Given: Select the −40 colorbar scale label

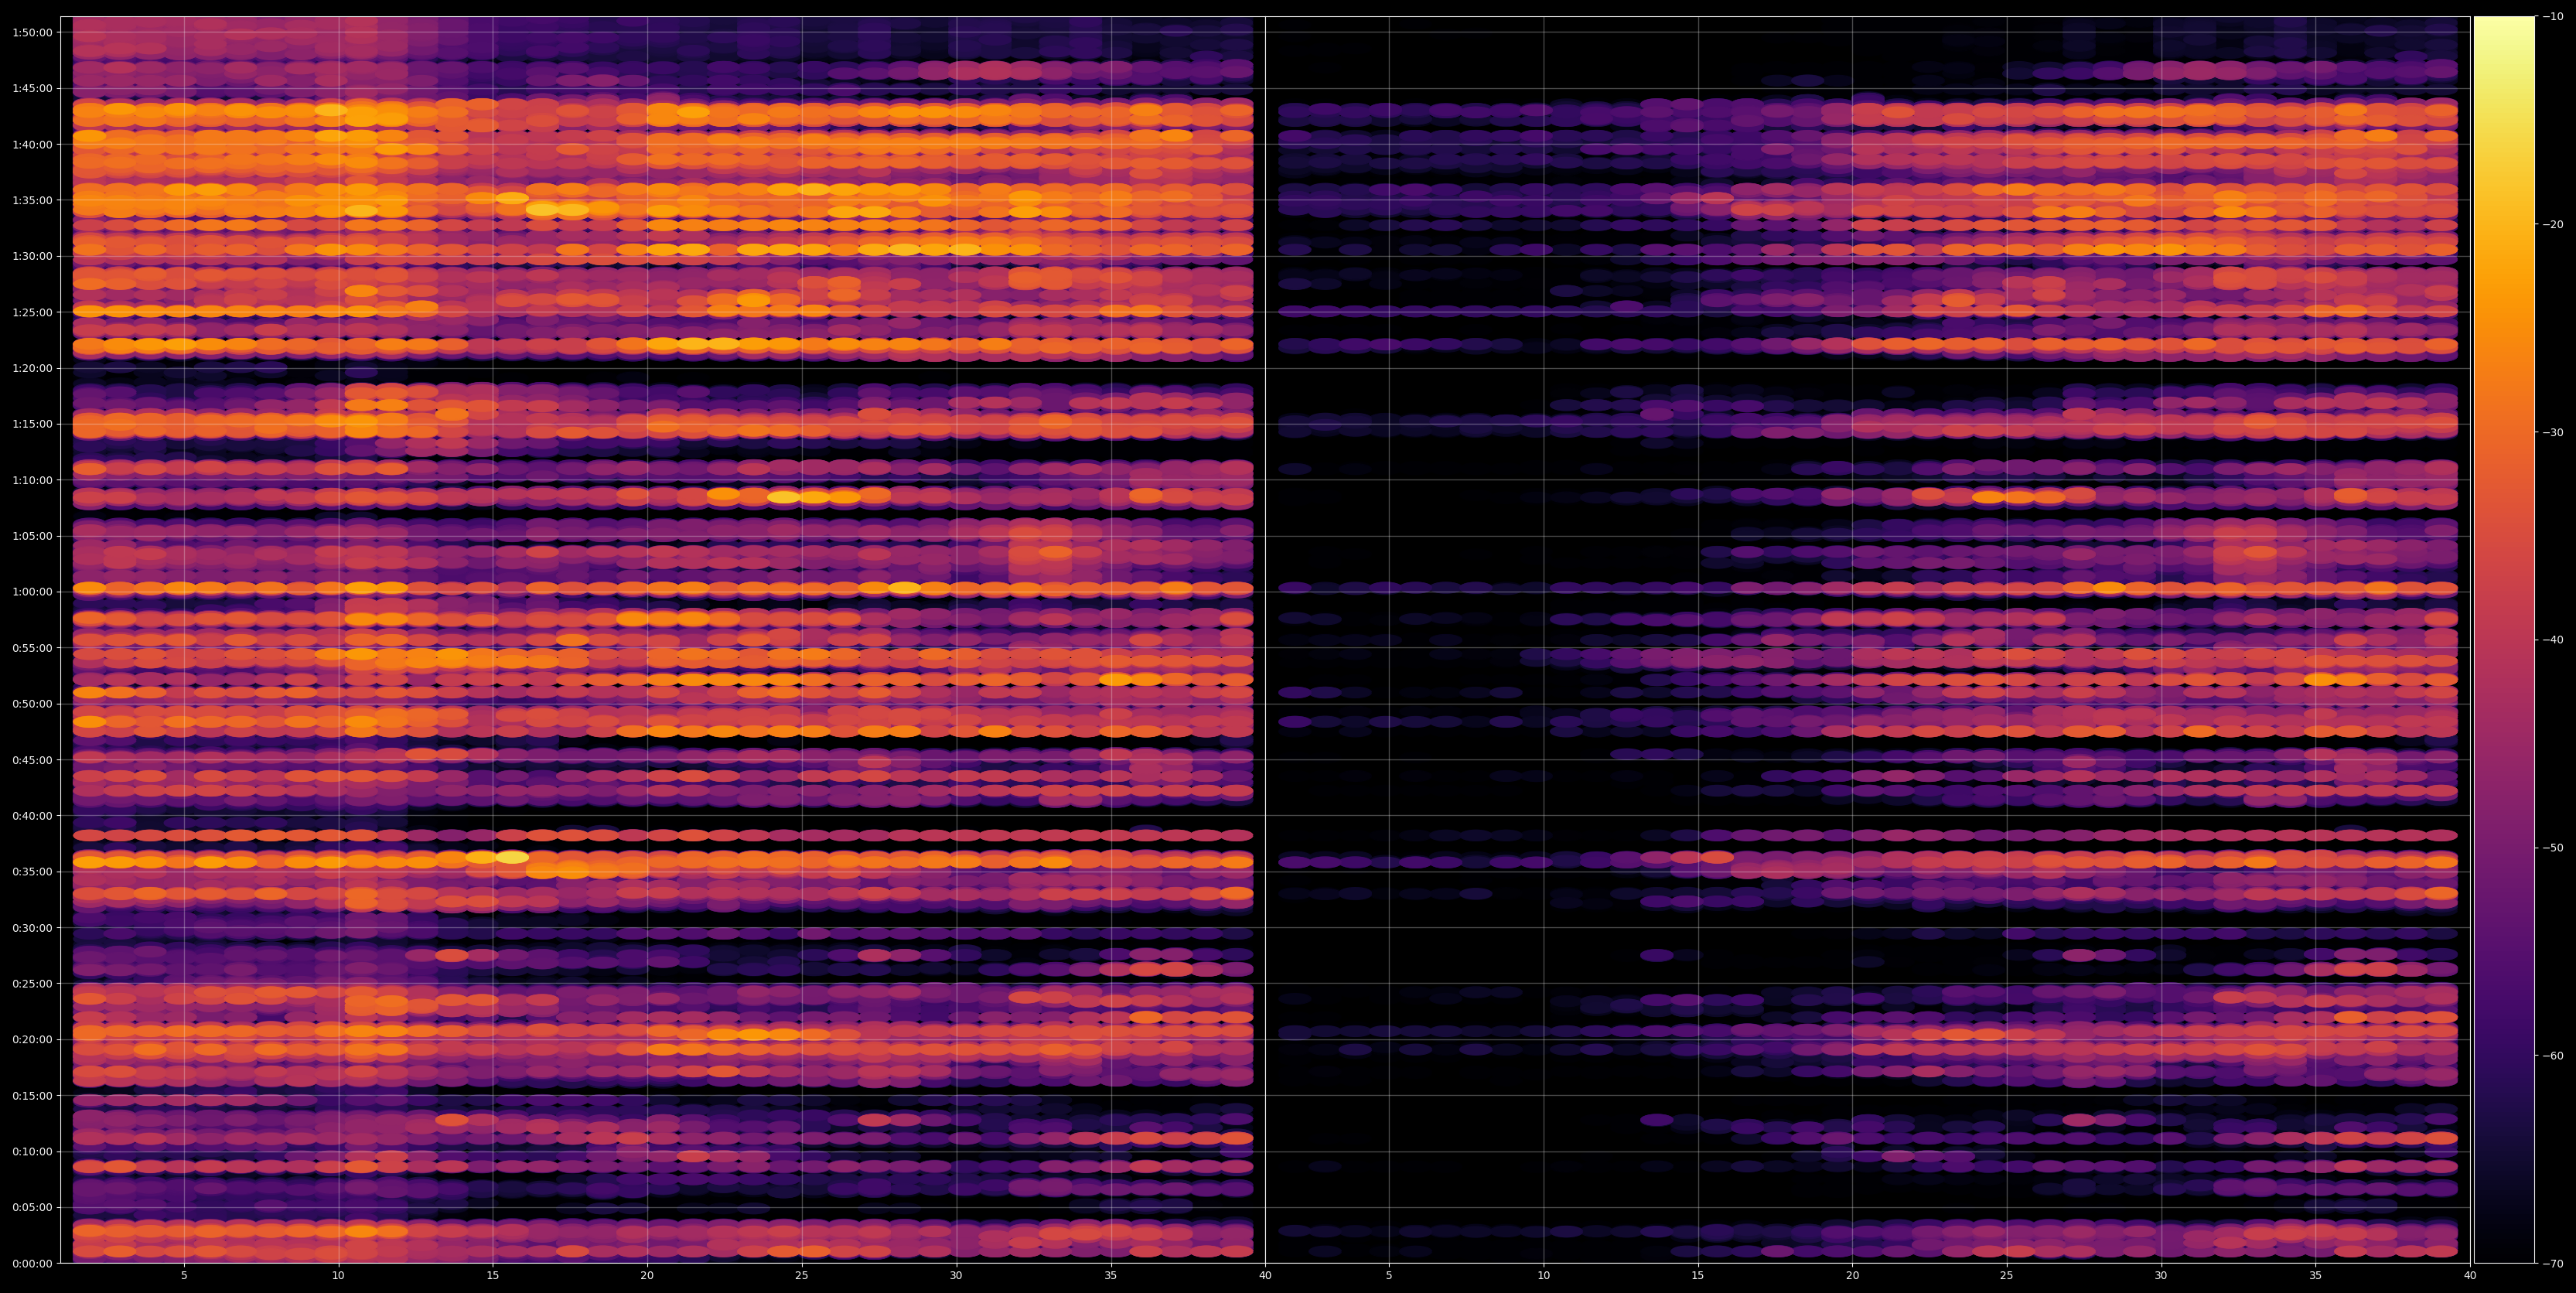Looking at the screenshot, I should pyautogui.click(x=2553, y=640).
